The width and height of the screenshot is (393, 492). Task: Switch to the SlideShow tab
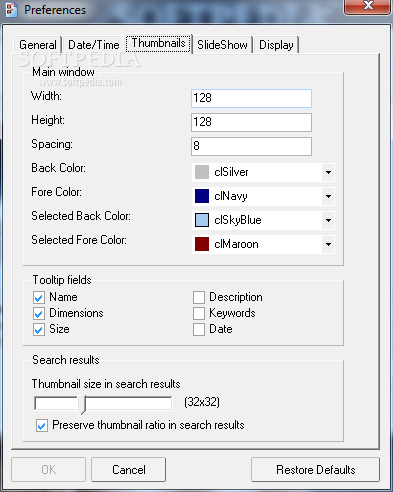tap(222, 45)
